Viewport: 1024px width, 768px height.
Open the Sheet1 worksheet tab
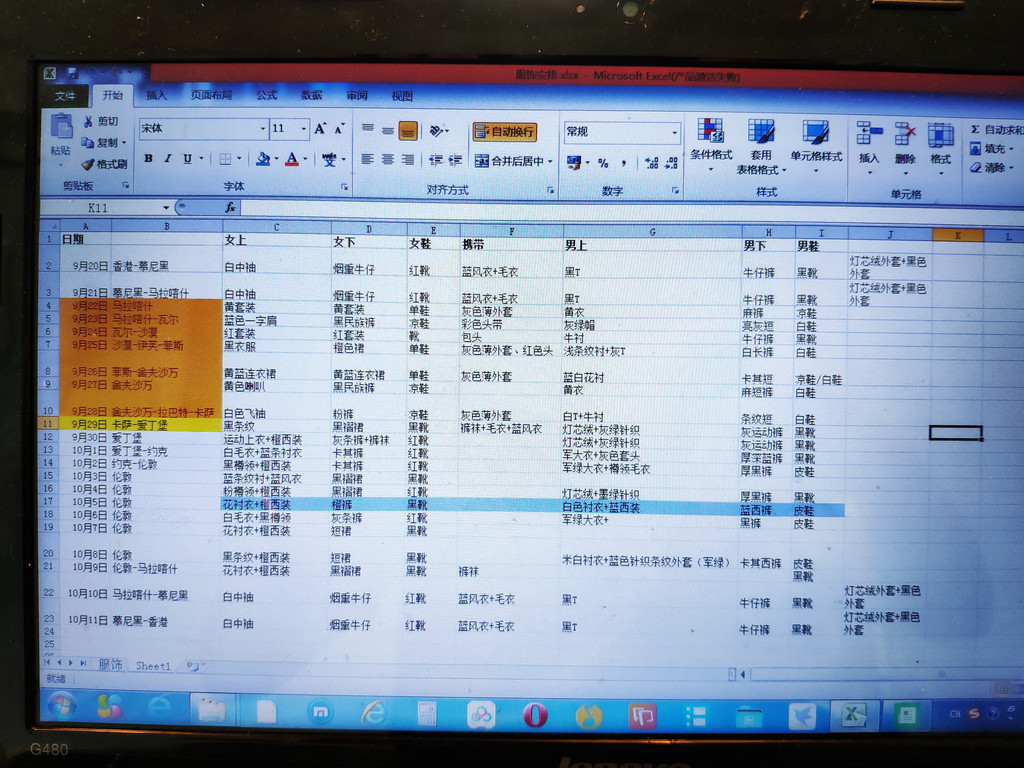point(153,665)
